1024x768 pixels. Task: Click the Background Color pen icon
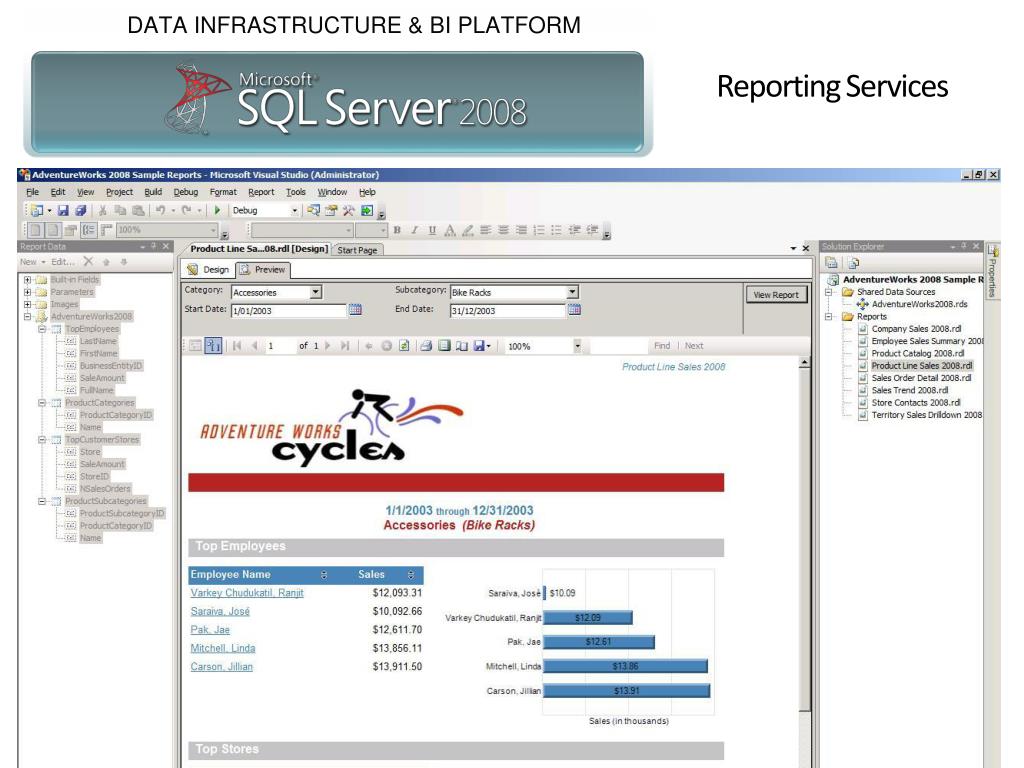pos(468,230)
